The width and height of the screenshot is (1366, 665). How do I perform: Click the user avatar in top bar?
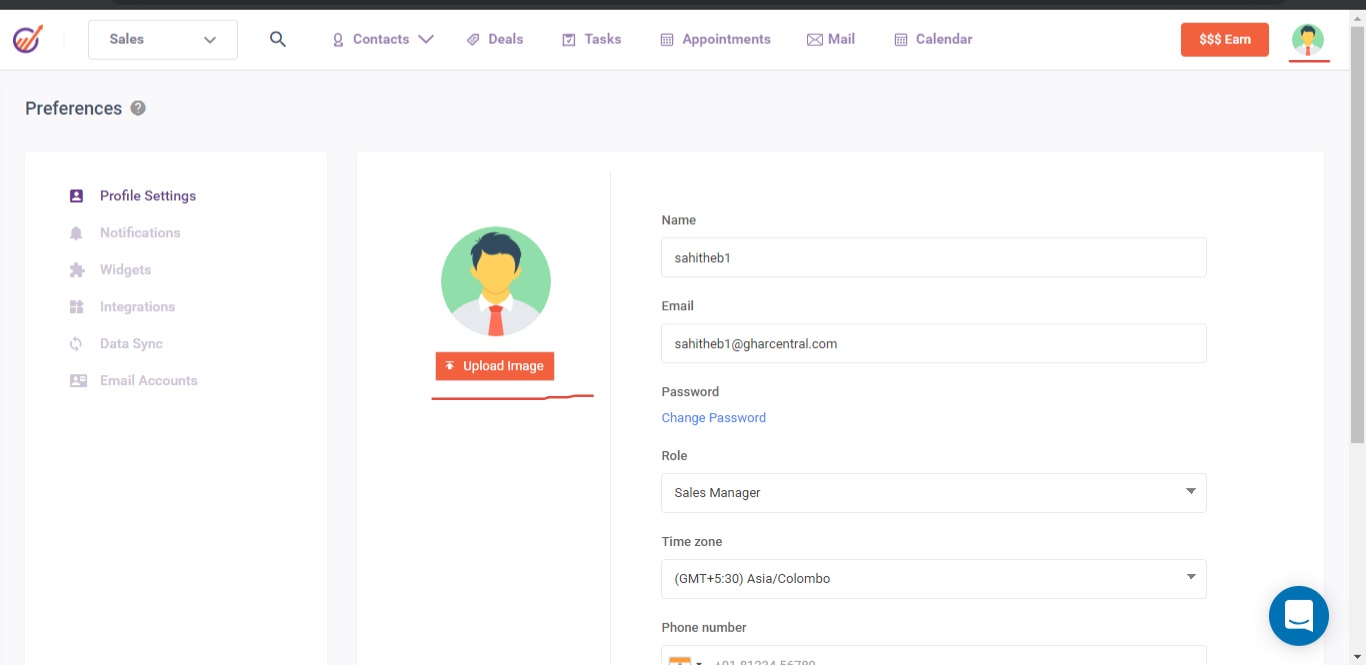(x=1307, y=40)
